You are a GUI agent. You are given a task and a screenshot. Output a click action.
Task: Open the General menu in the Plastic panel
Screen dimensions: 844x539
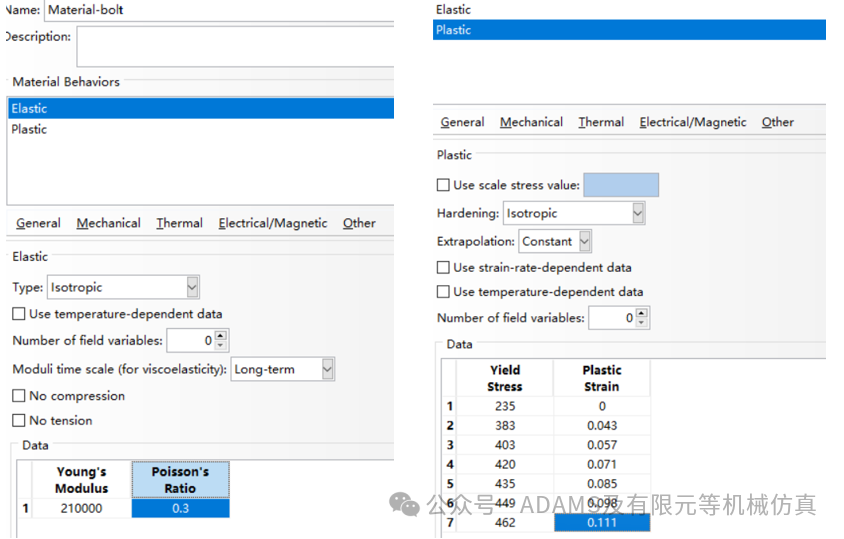[x=462, y=122]
